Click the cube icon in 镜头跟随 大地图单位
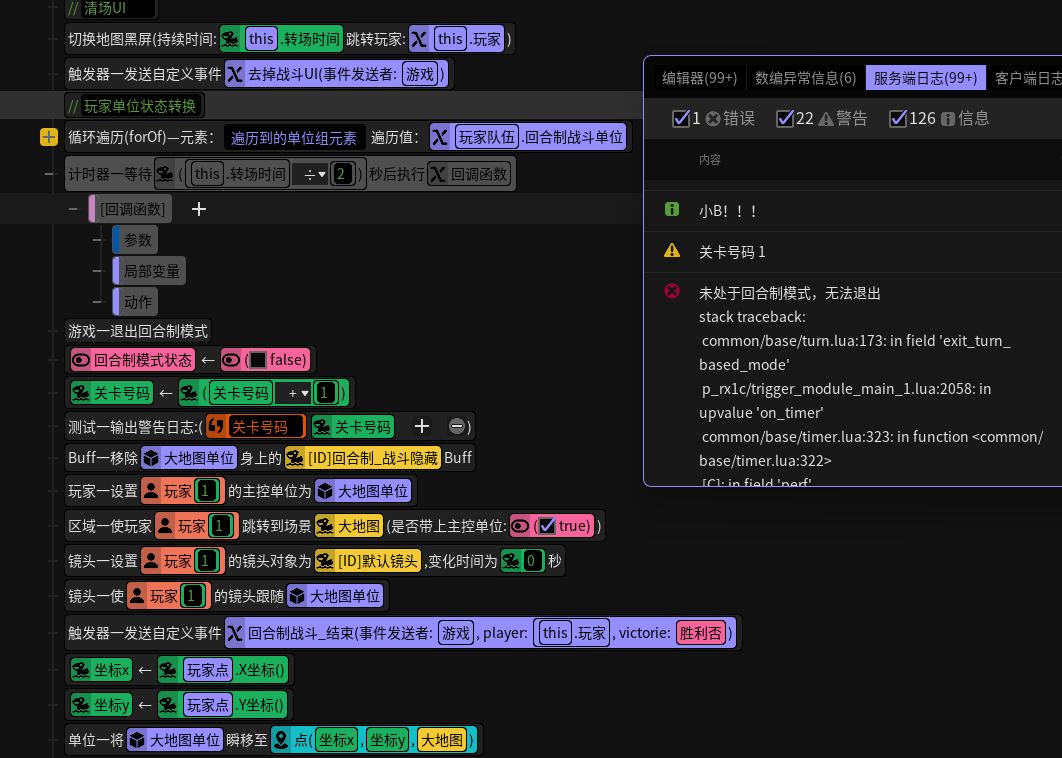This screenshot has width=1062, height=758. coord(297,596)
